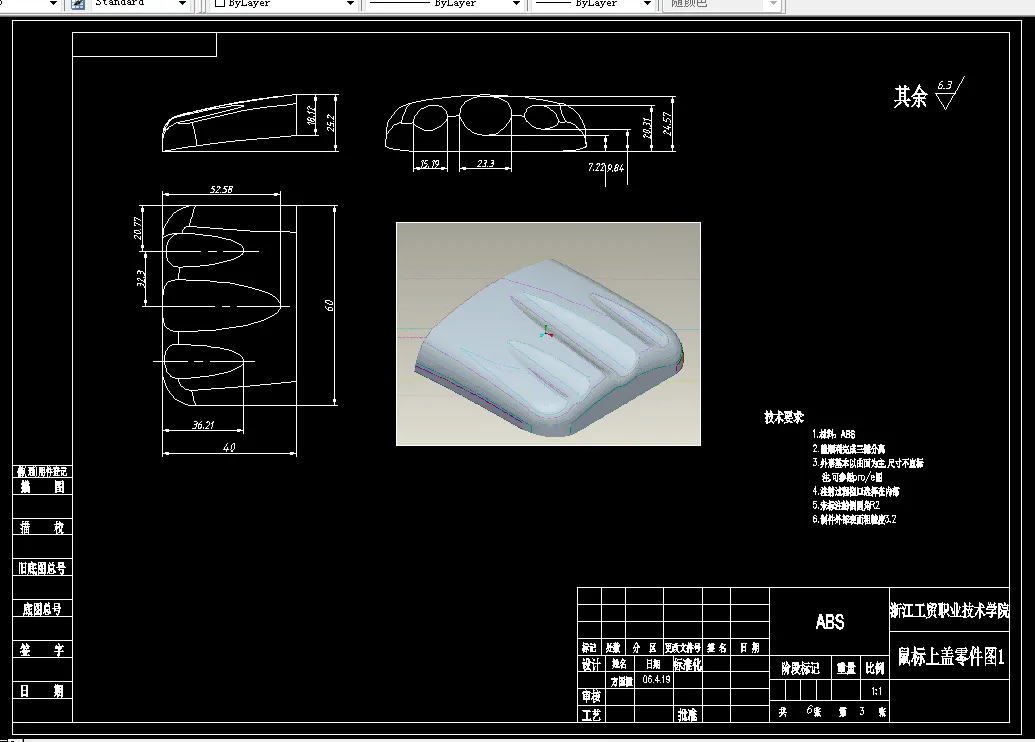The image size is (1035, 742).
Task: Select the 60 height dimension
Action: (x=329, y=305)
